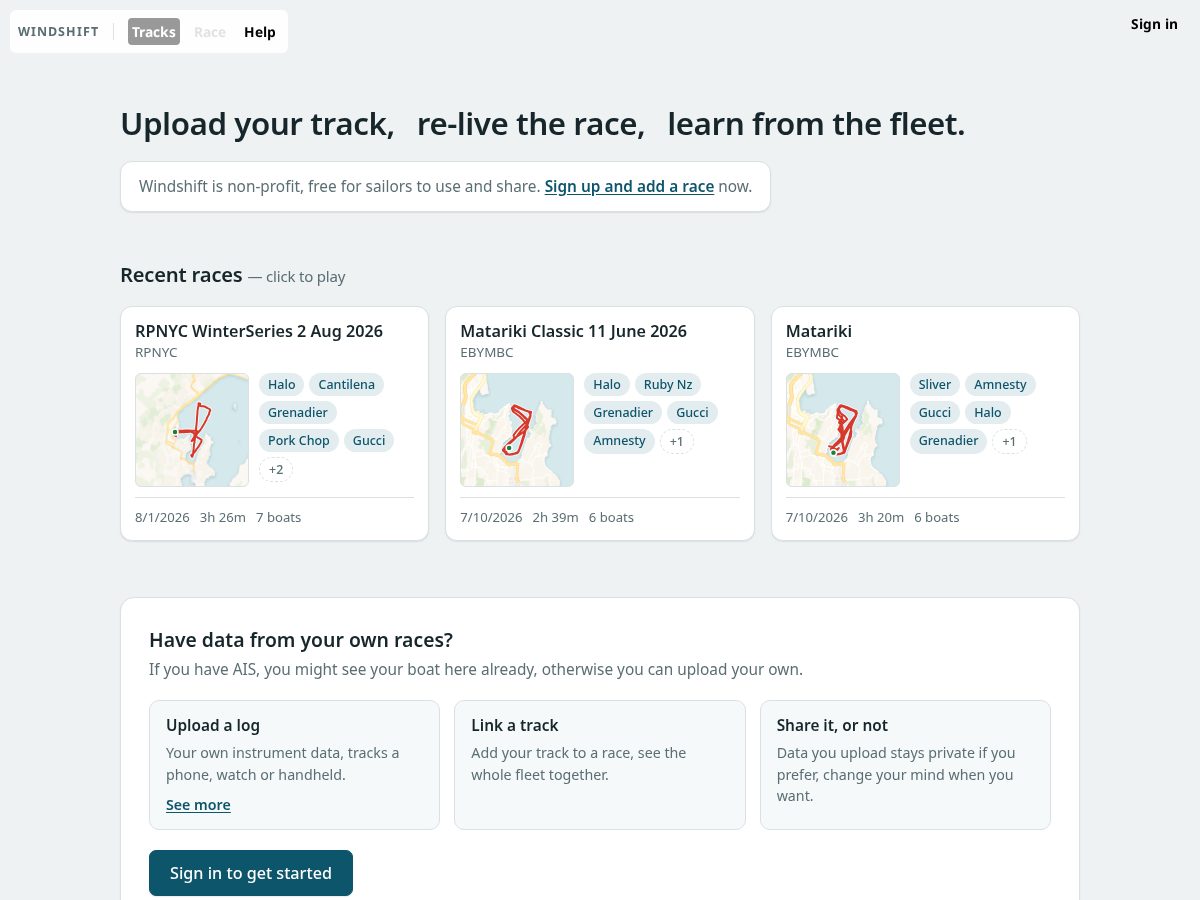The height and width of the screenshot is (900, 1200).
Task: Click the WINDSHIFT logo
Action: point(59,32)
